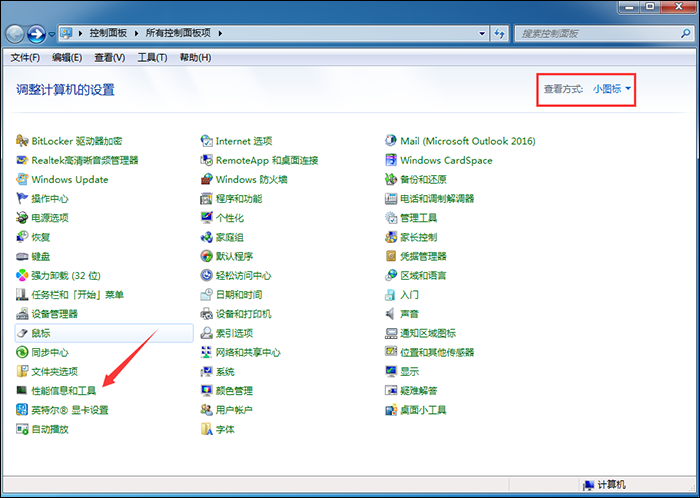Open the 查看(V) menu
Image resolution: width=700 pixels, height=498 pixels.
coord(110,58)
